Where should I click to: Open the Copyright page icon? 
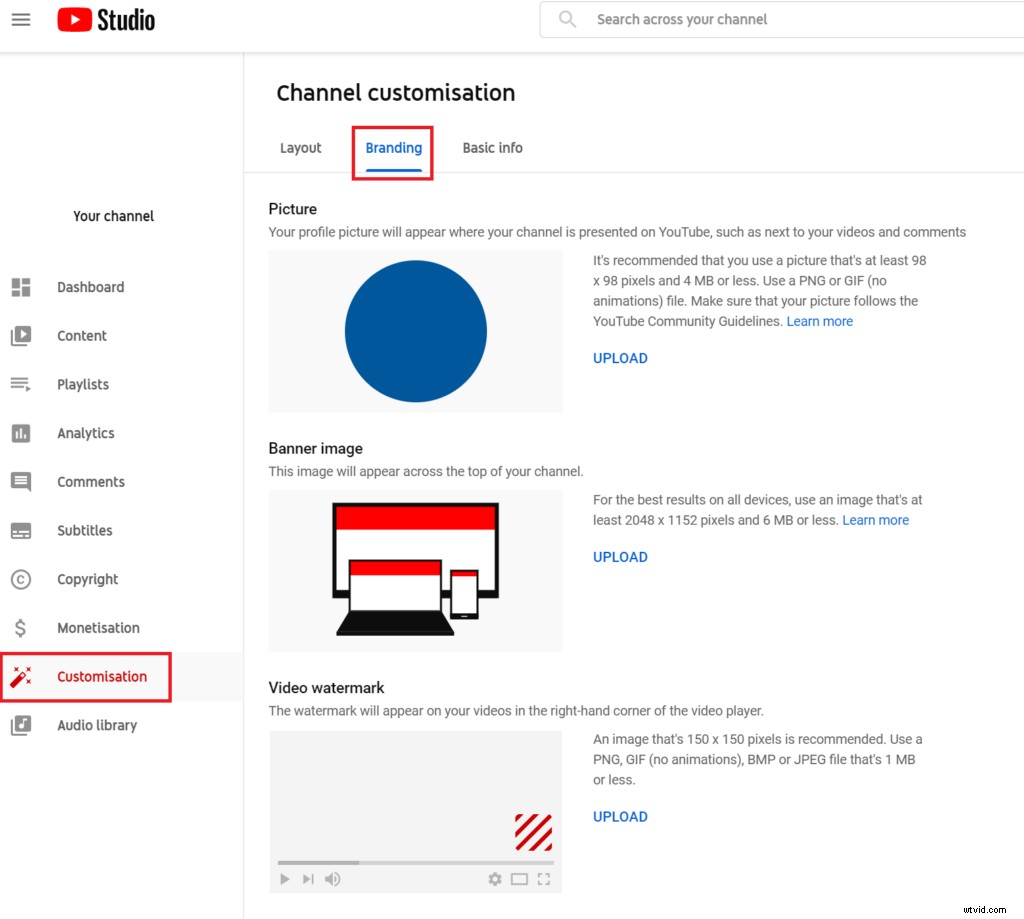click(x=21, y=579)
